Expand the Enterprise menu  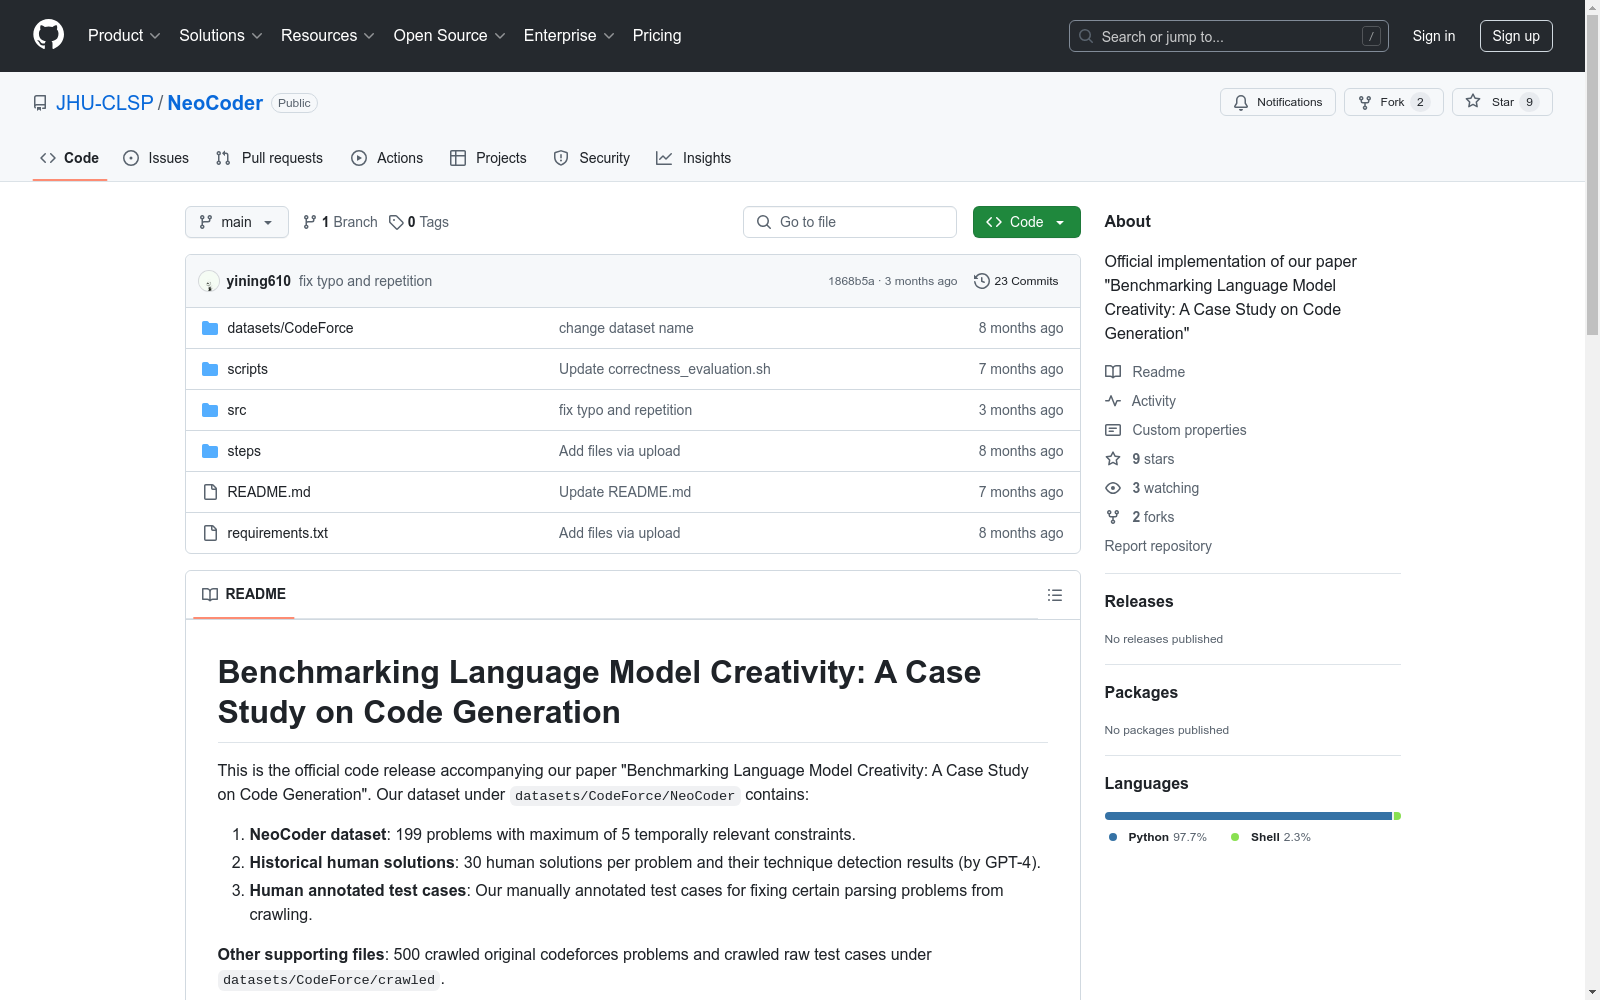pos(569,36)
